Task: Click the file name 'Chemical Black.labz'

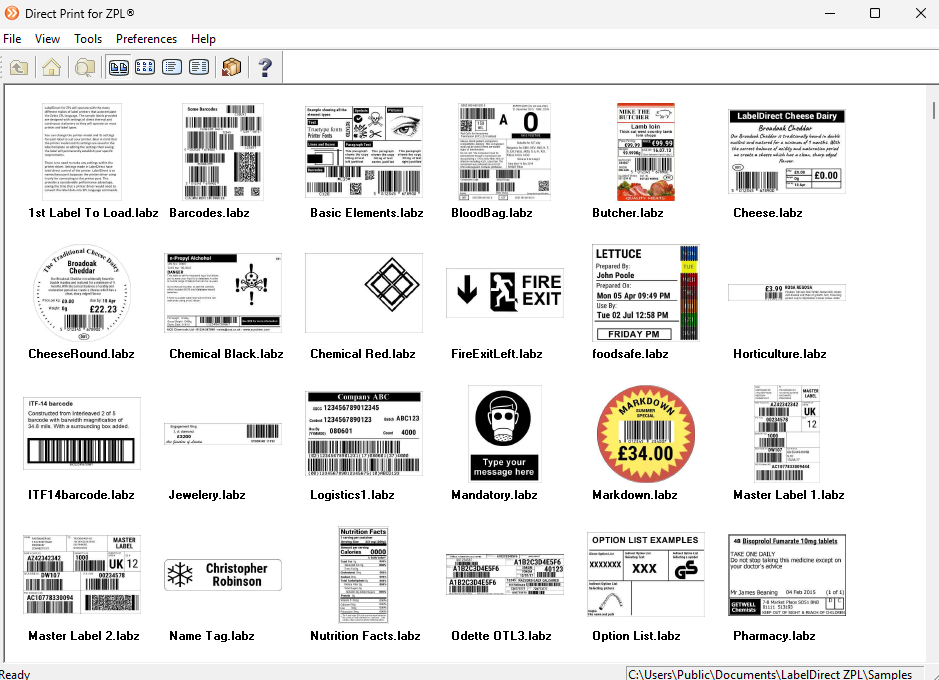Action: (x=226, y=354)
